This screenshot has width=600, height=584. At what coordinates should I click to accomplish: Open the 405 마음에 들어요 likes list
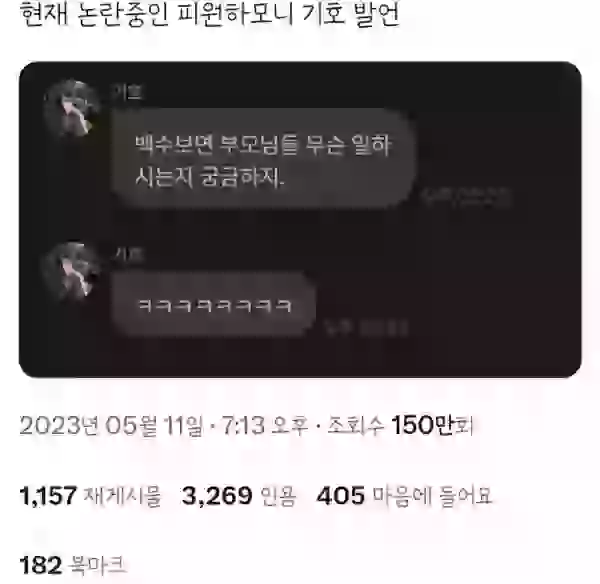[x=404, y=496]
